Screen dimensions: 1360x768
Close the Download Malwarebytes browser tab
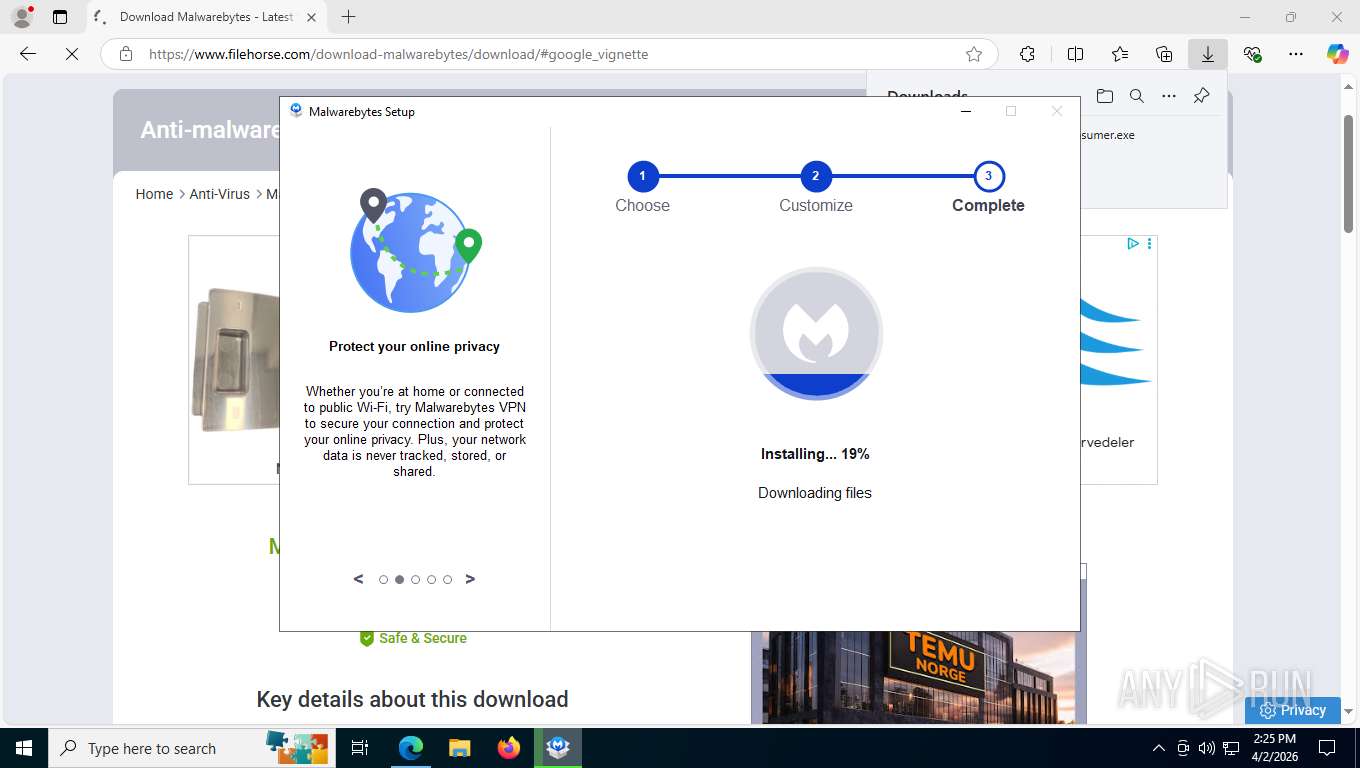pyautogui.click(x=311, y=17)
